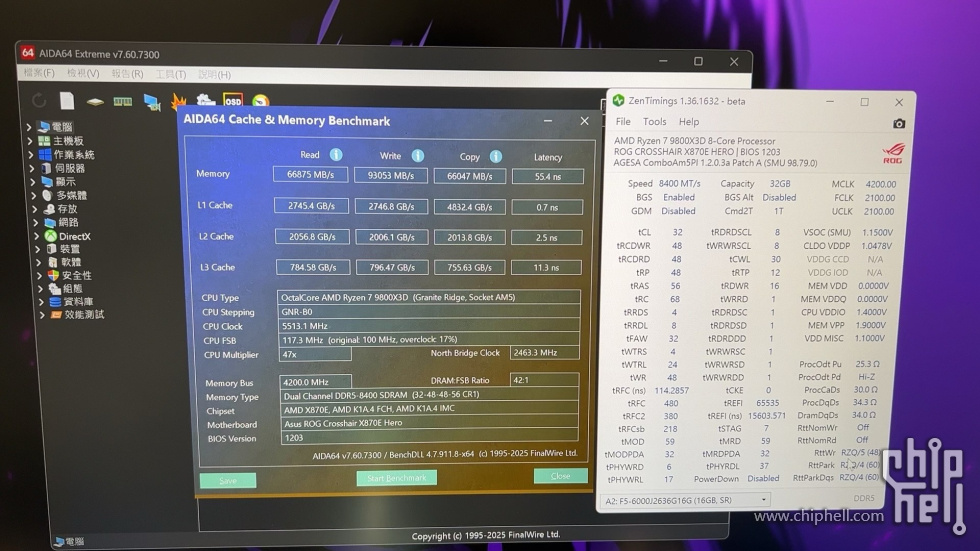The image size is (980, 551).
Task: Click L3 Cache Read value 784.58 GB/s
Action: coord(312,267)
